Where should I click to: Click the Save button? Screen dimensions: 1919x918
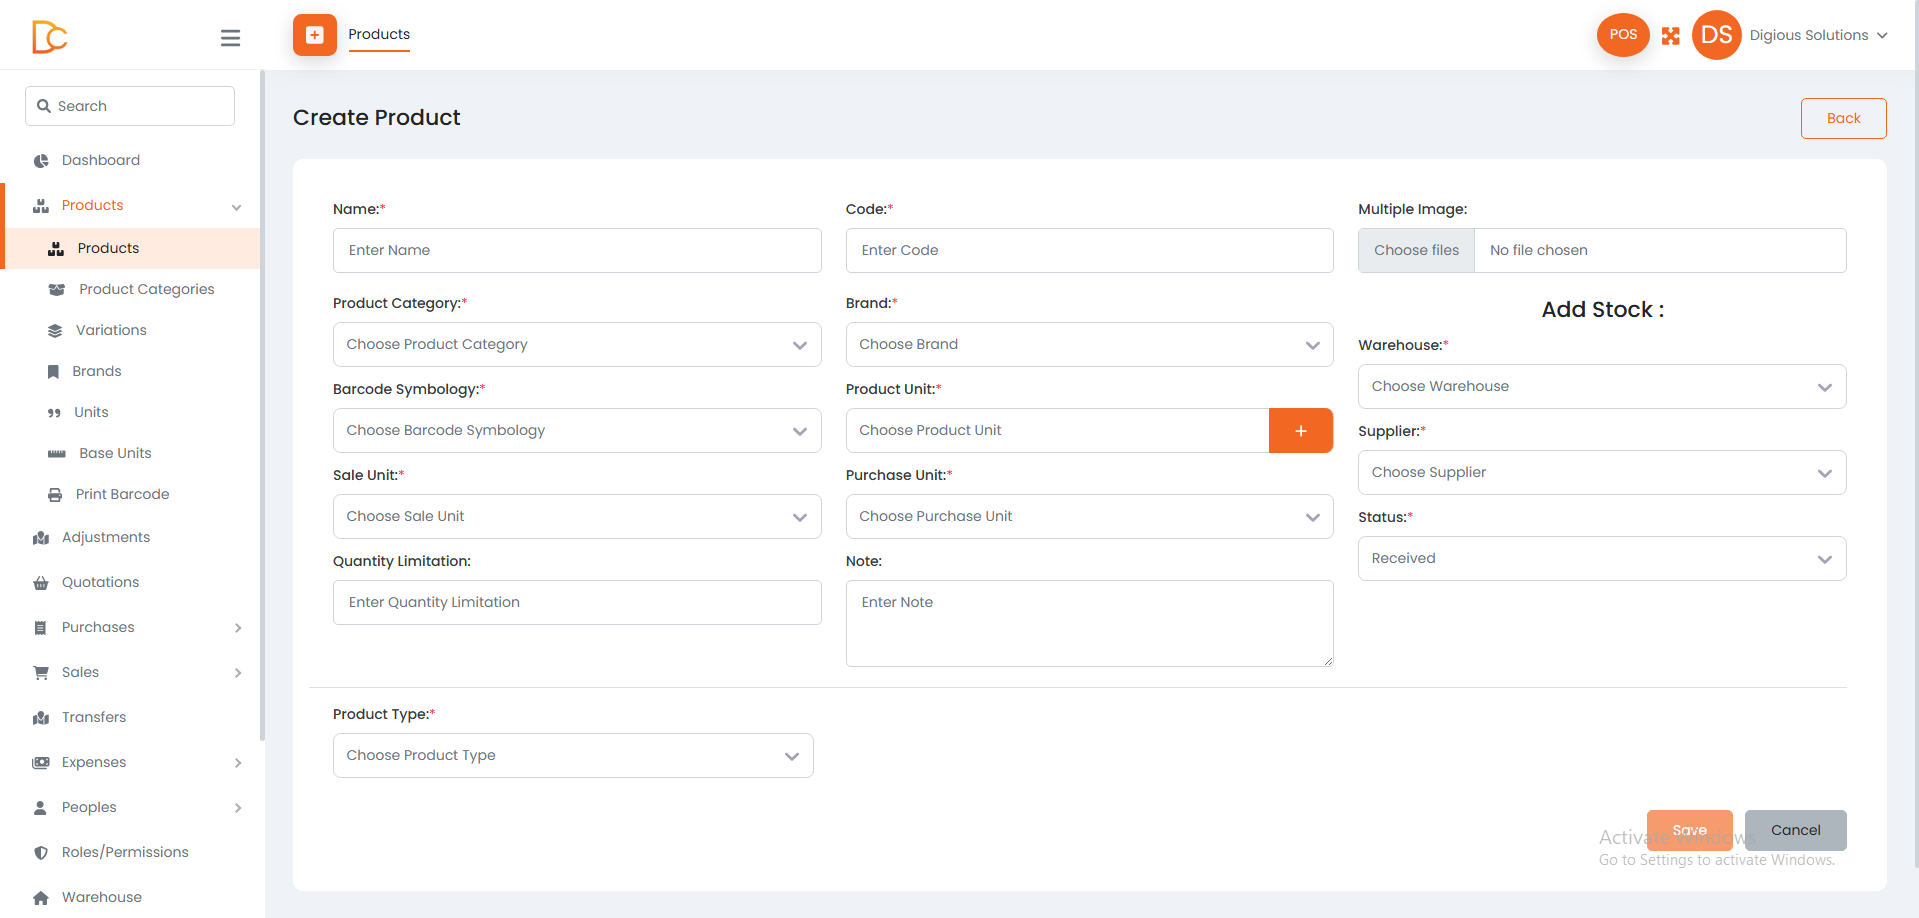(1689, 830)
